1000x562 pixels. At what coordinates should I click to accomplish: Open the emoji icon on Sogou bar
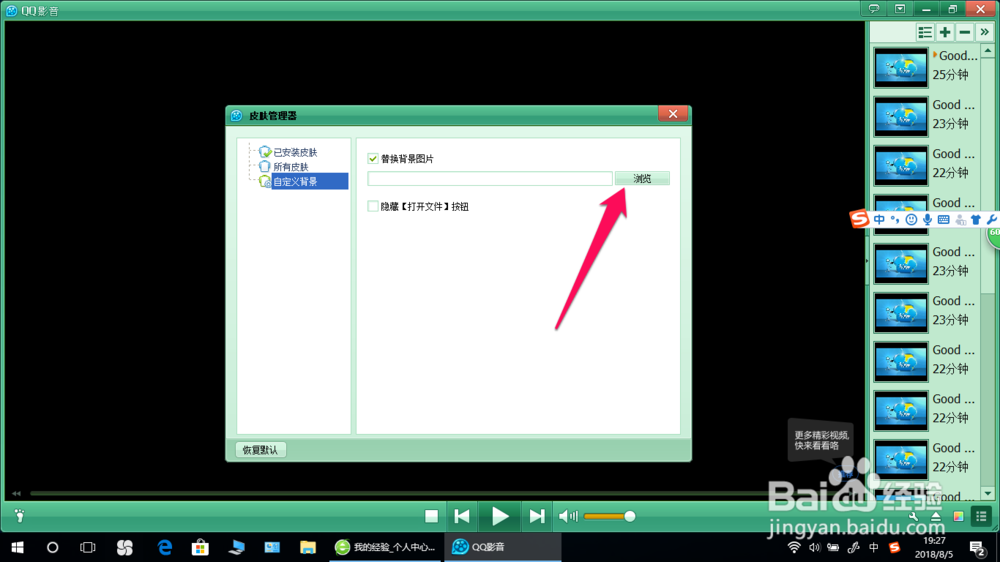pos(911,219)
